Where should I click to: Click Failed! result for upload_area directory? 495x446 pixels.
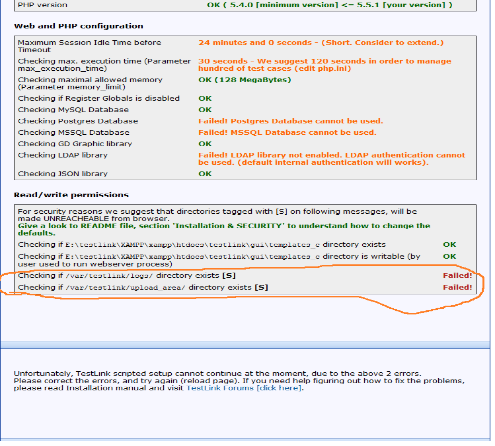tap(457, 288)
